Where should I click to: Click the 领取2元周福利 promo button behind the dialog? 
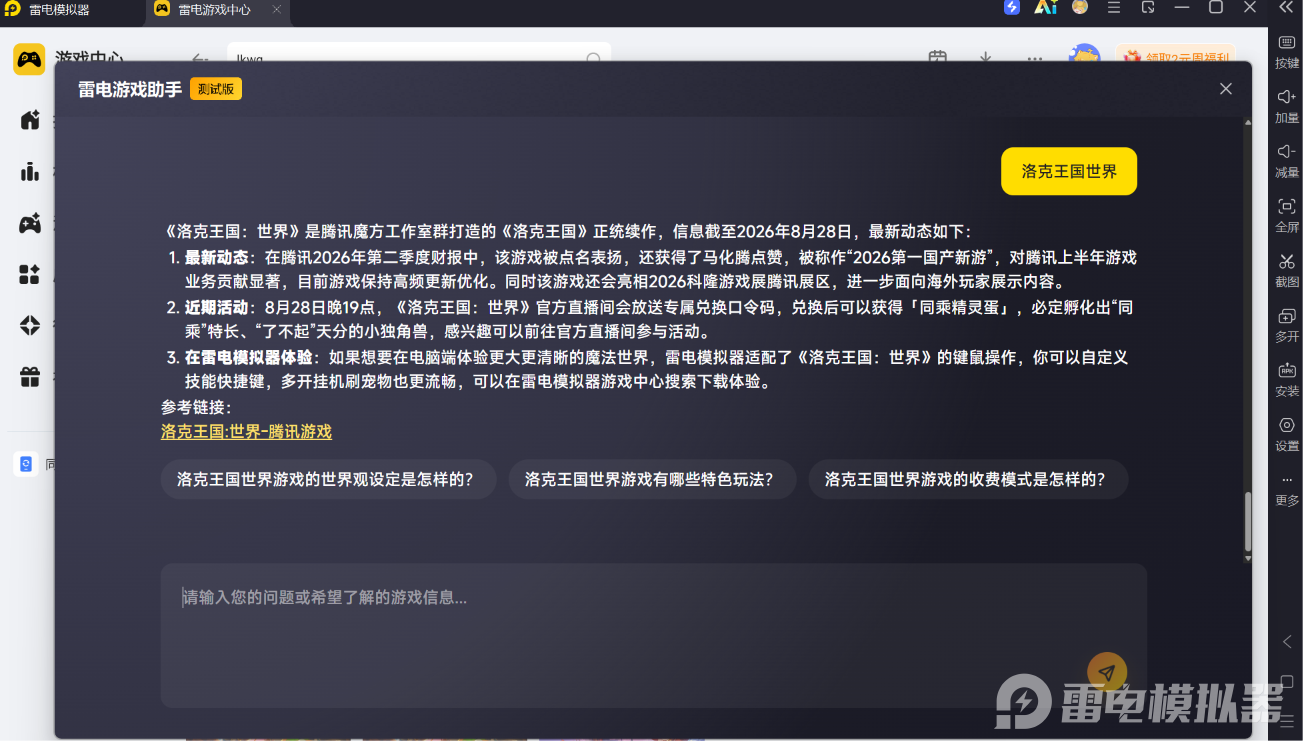coord(1176,57)
